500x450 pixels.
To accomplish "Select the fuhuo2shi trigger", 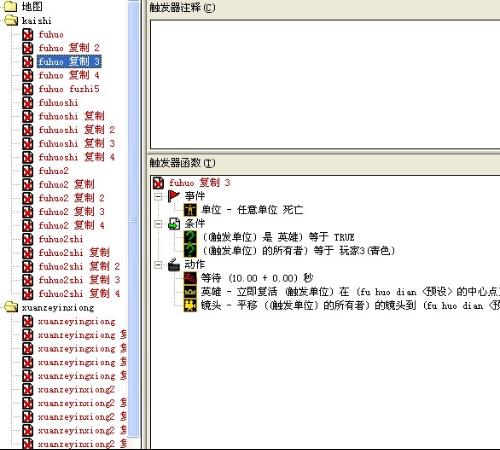I will tap(61, 239).
